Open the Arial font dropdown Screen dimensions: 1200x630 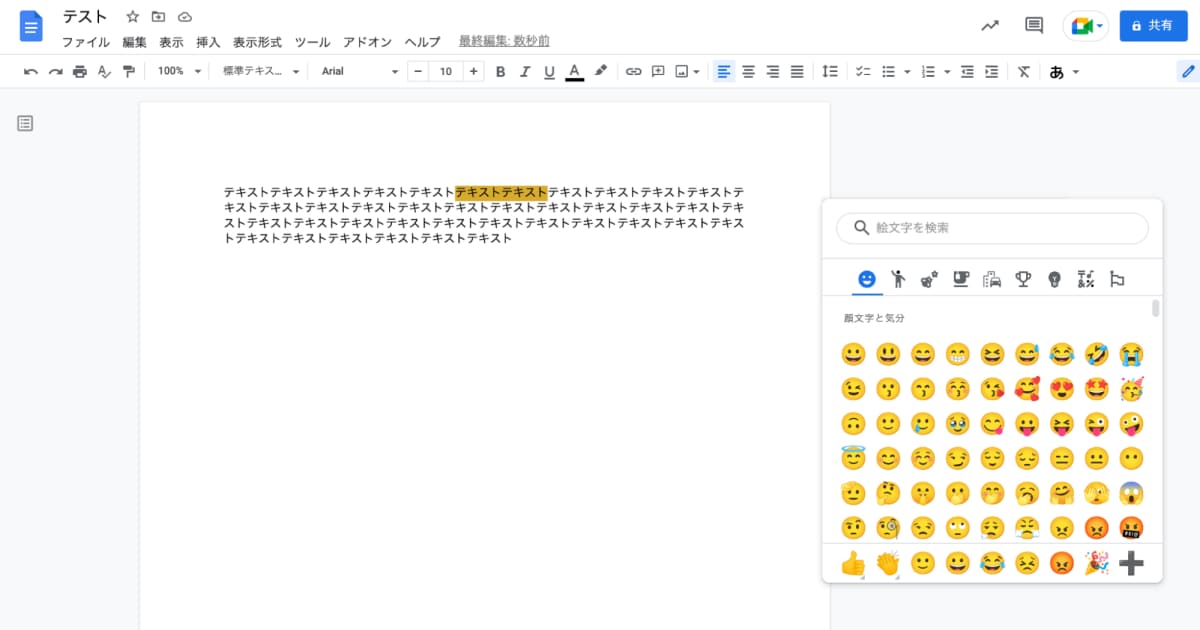[x=358, y=71]
